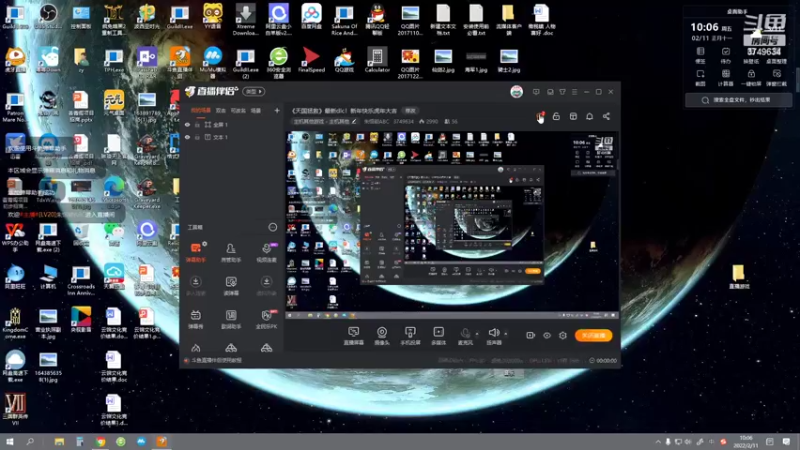The width and height of the screenshot is (800, 450).
Task: Click the 00:00:00 timer in status bar
Action: click(x=603, y=360)
